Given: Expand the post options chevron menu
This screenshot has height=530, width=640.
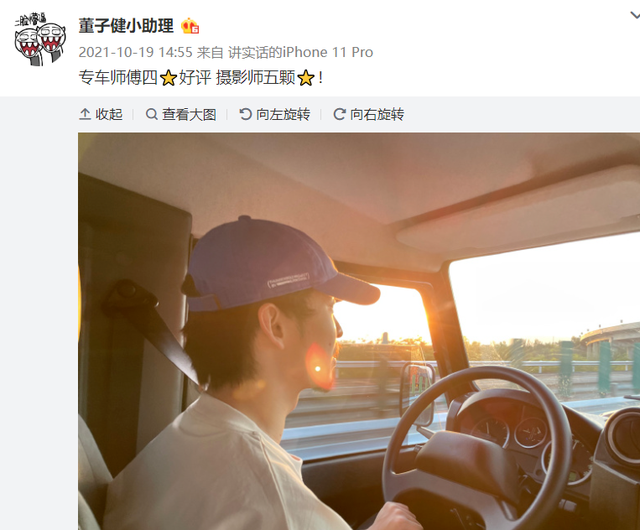Looking at the screenshot, I should pyautogui.click(x=635, y=16).
